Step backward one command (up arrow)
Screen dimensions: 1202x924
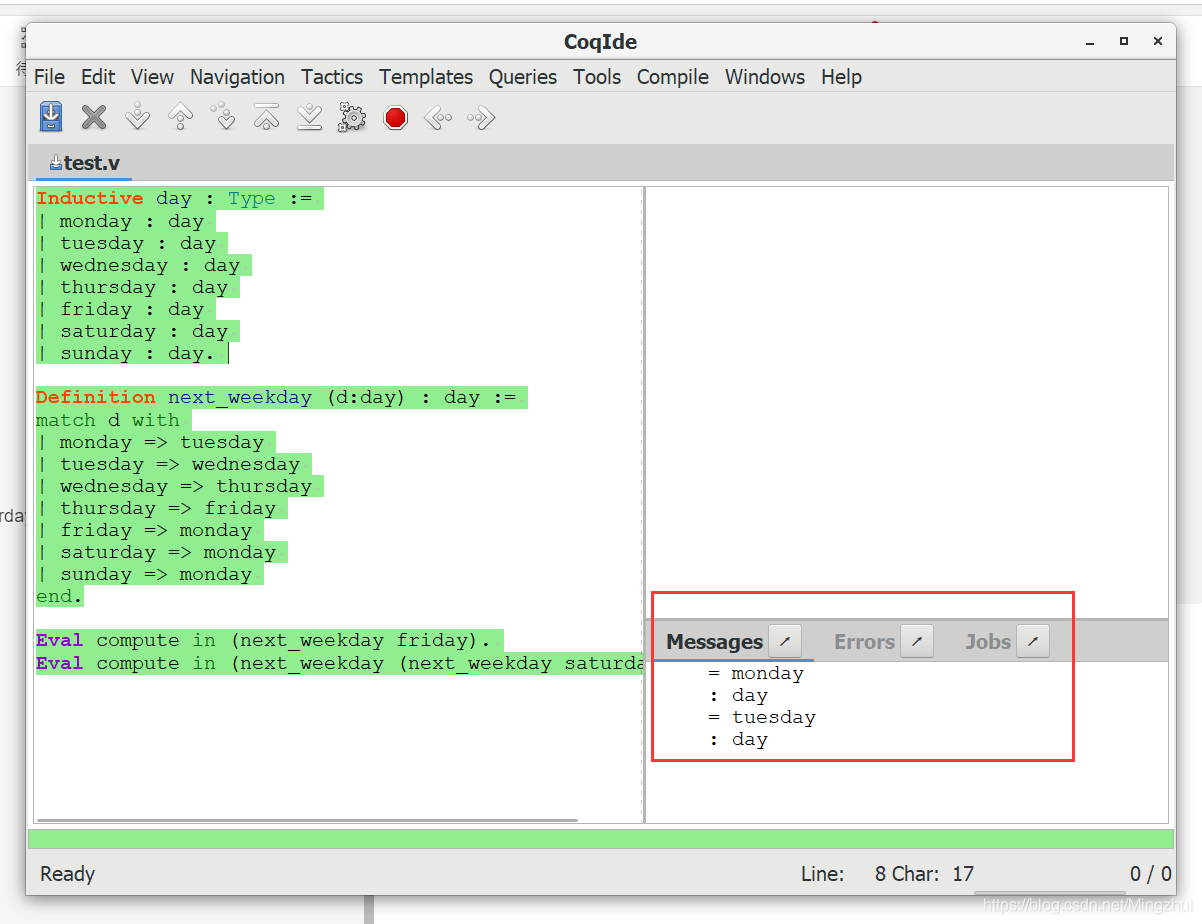pyautogui.click(x=180, y=117)
